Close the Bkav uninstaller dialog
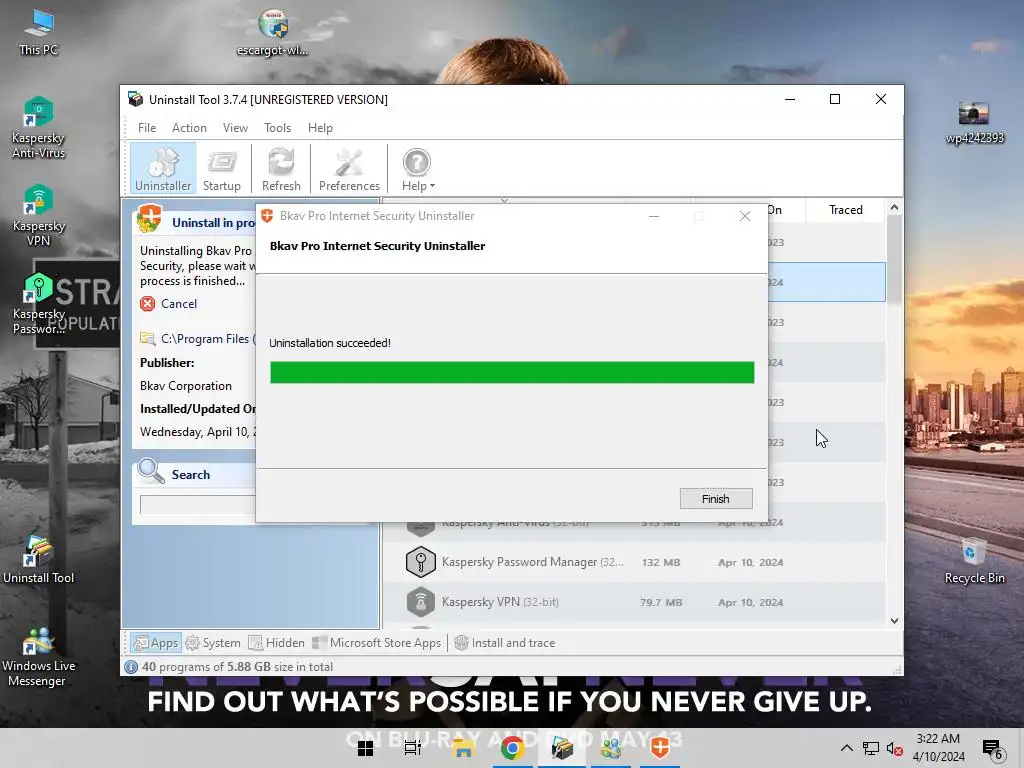The width and height of the screenshot is (1024, 768). 744,216
